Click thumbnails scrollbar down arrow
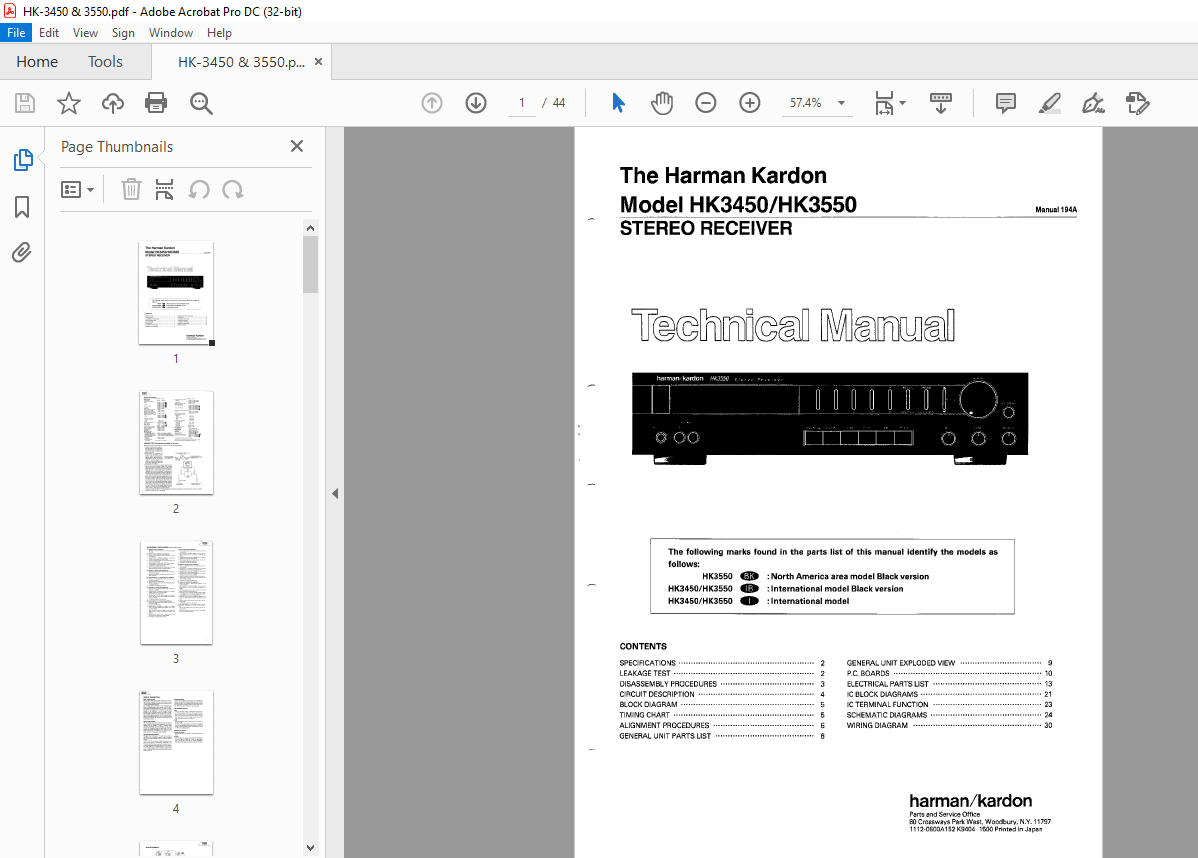Image resolution: width=1198 pixels, height=858 pixels. (310, 847)
